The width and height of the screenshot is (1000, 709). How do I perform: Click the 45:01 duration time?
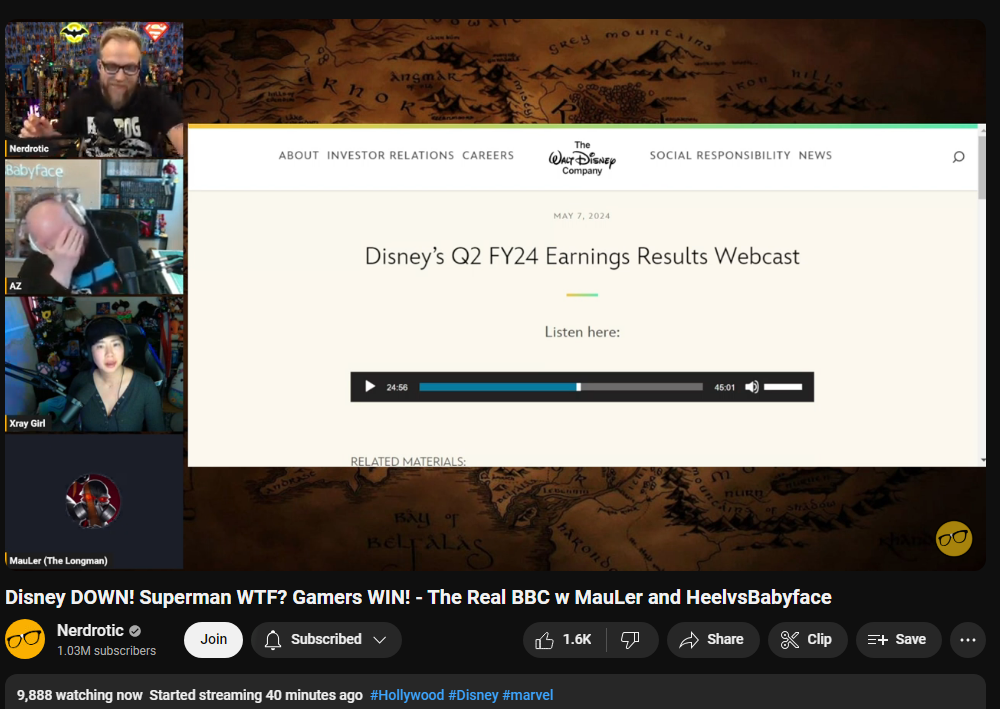pos(724,387)
